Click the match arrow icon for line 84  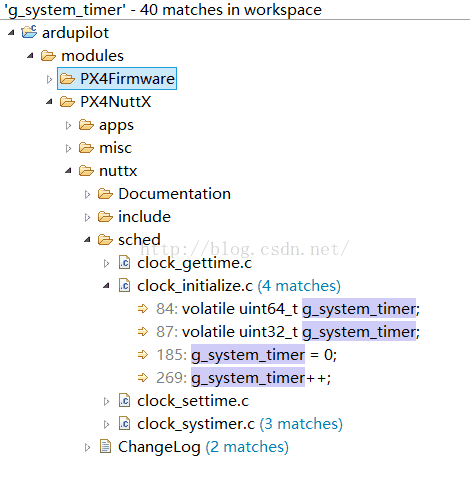click(143, 309)
